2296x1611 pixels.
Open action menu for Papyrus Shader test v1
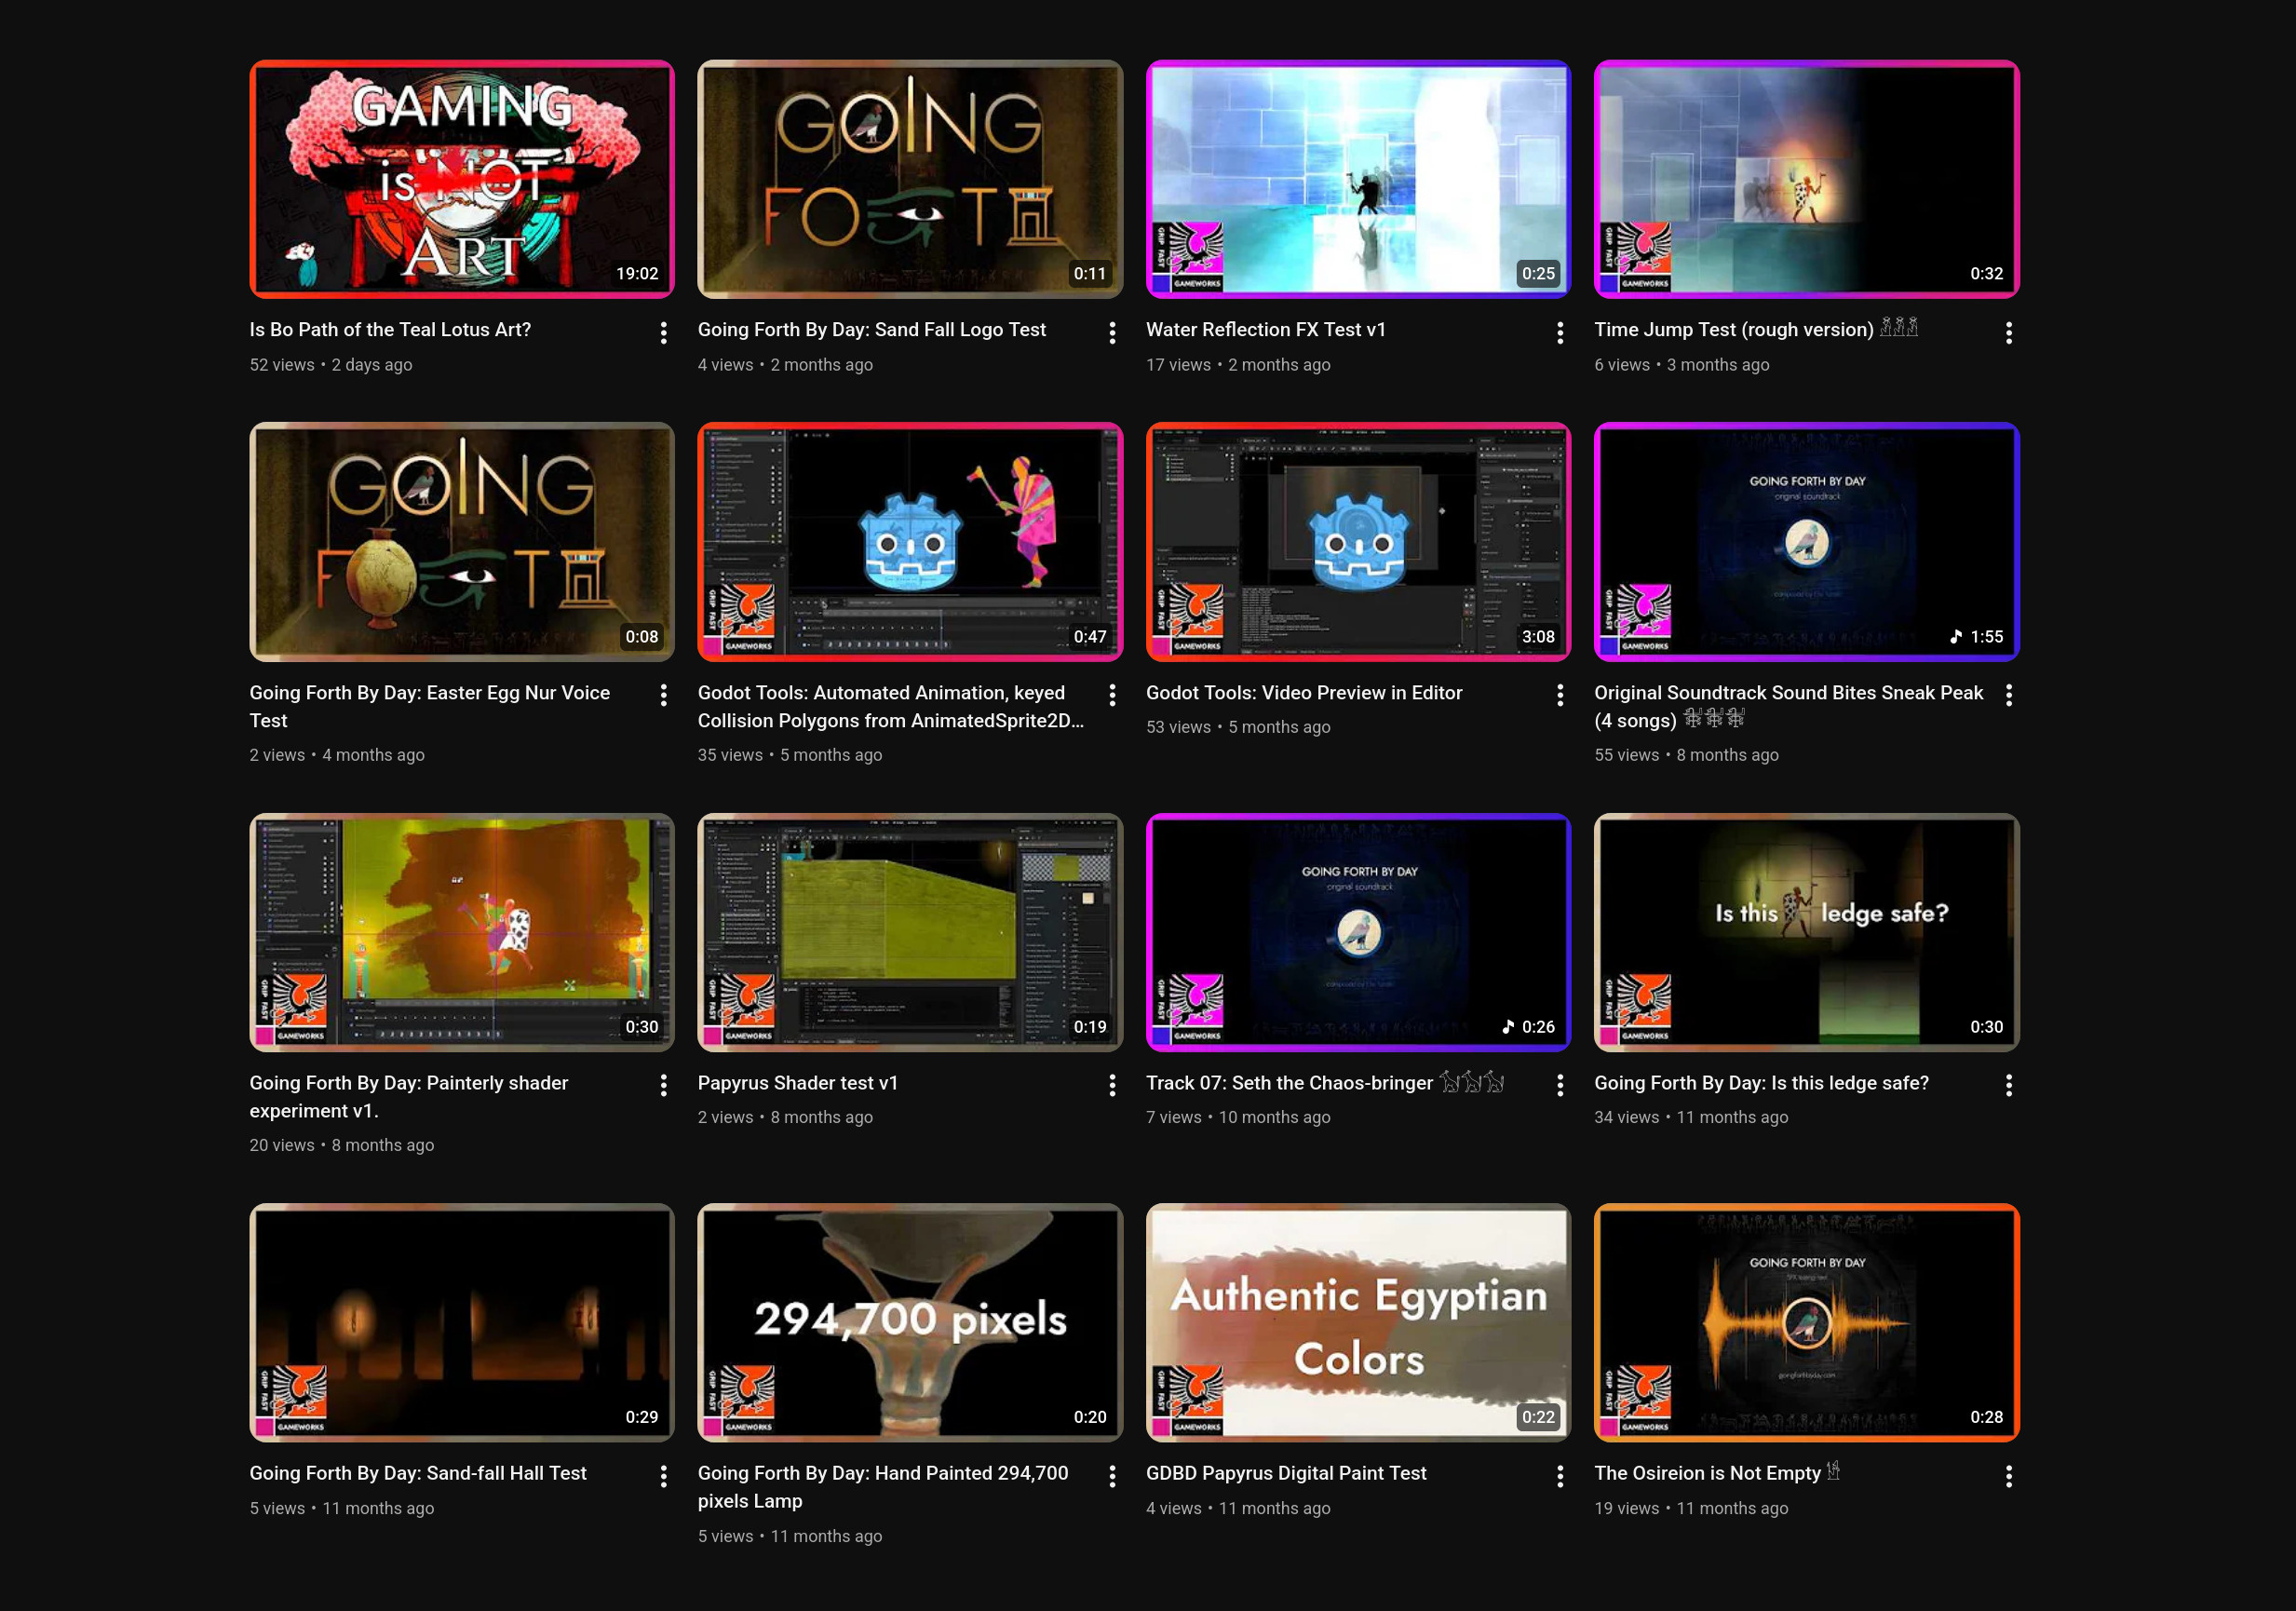coord(1112,1085)
